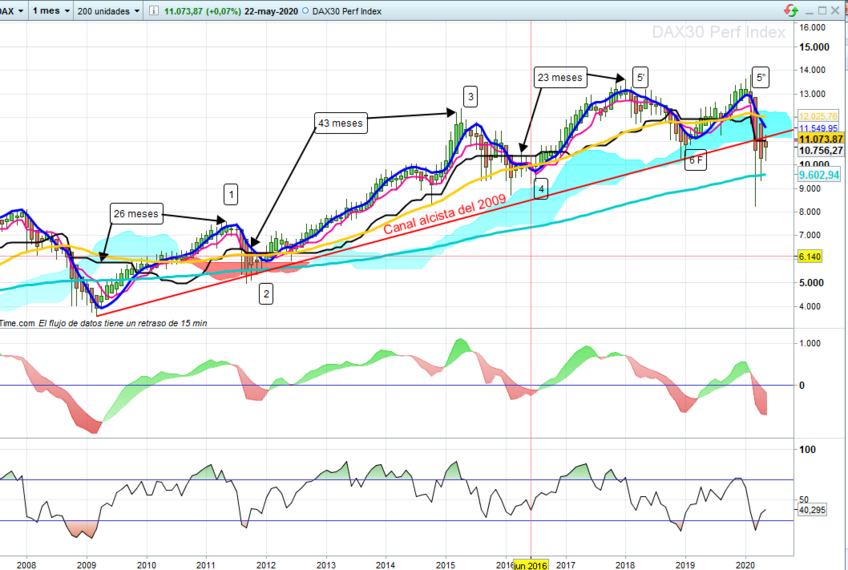Viewport: 848px width, 570px height.
Task: Select the wave label '4' box
Action: pyautogui.click(x=541, y=189)
